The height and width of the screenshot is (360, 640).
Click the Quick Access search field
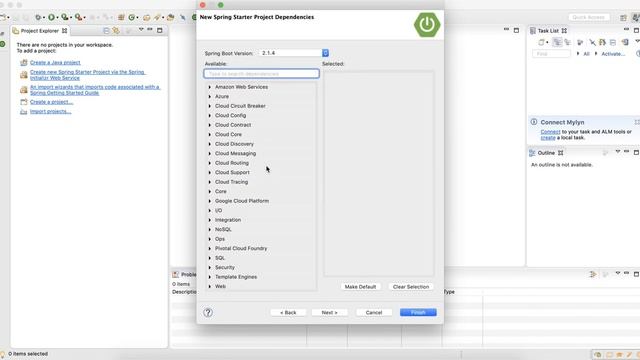pos(589,17)
